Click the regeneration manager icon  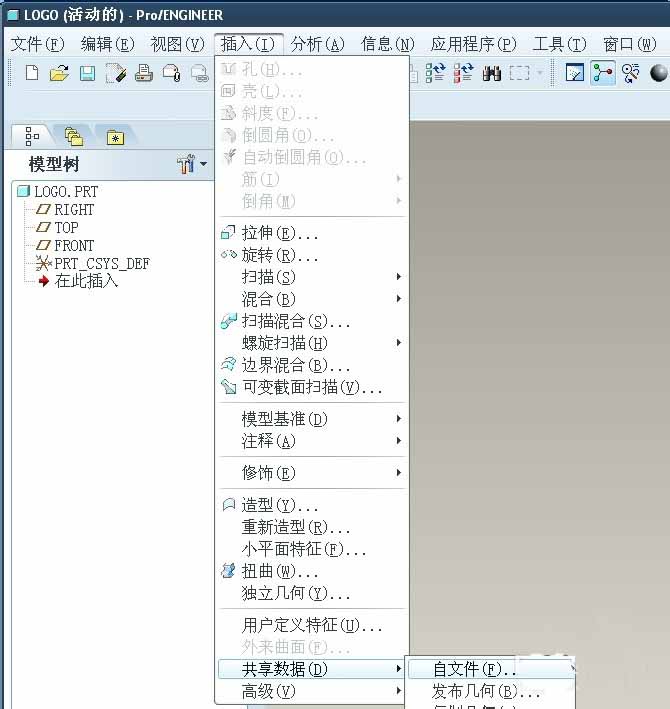pyautogui.click(x=463, y=73)
